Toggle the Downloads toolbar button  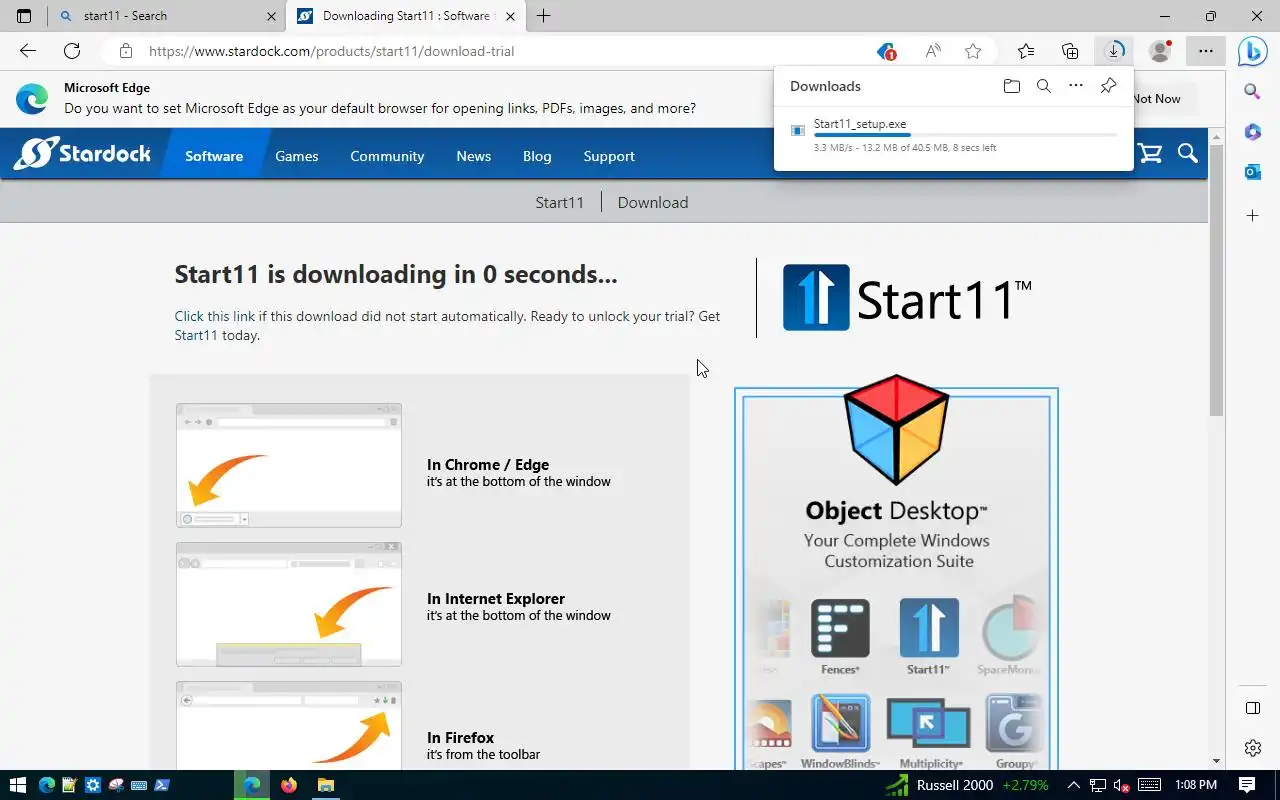[1114, 51]
